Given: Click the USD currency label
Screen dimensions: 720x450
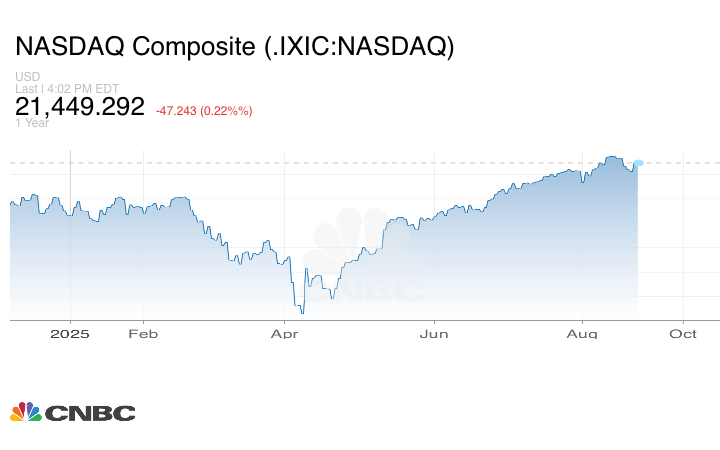Looking at the screenshot, I should [27, 77].
